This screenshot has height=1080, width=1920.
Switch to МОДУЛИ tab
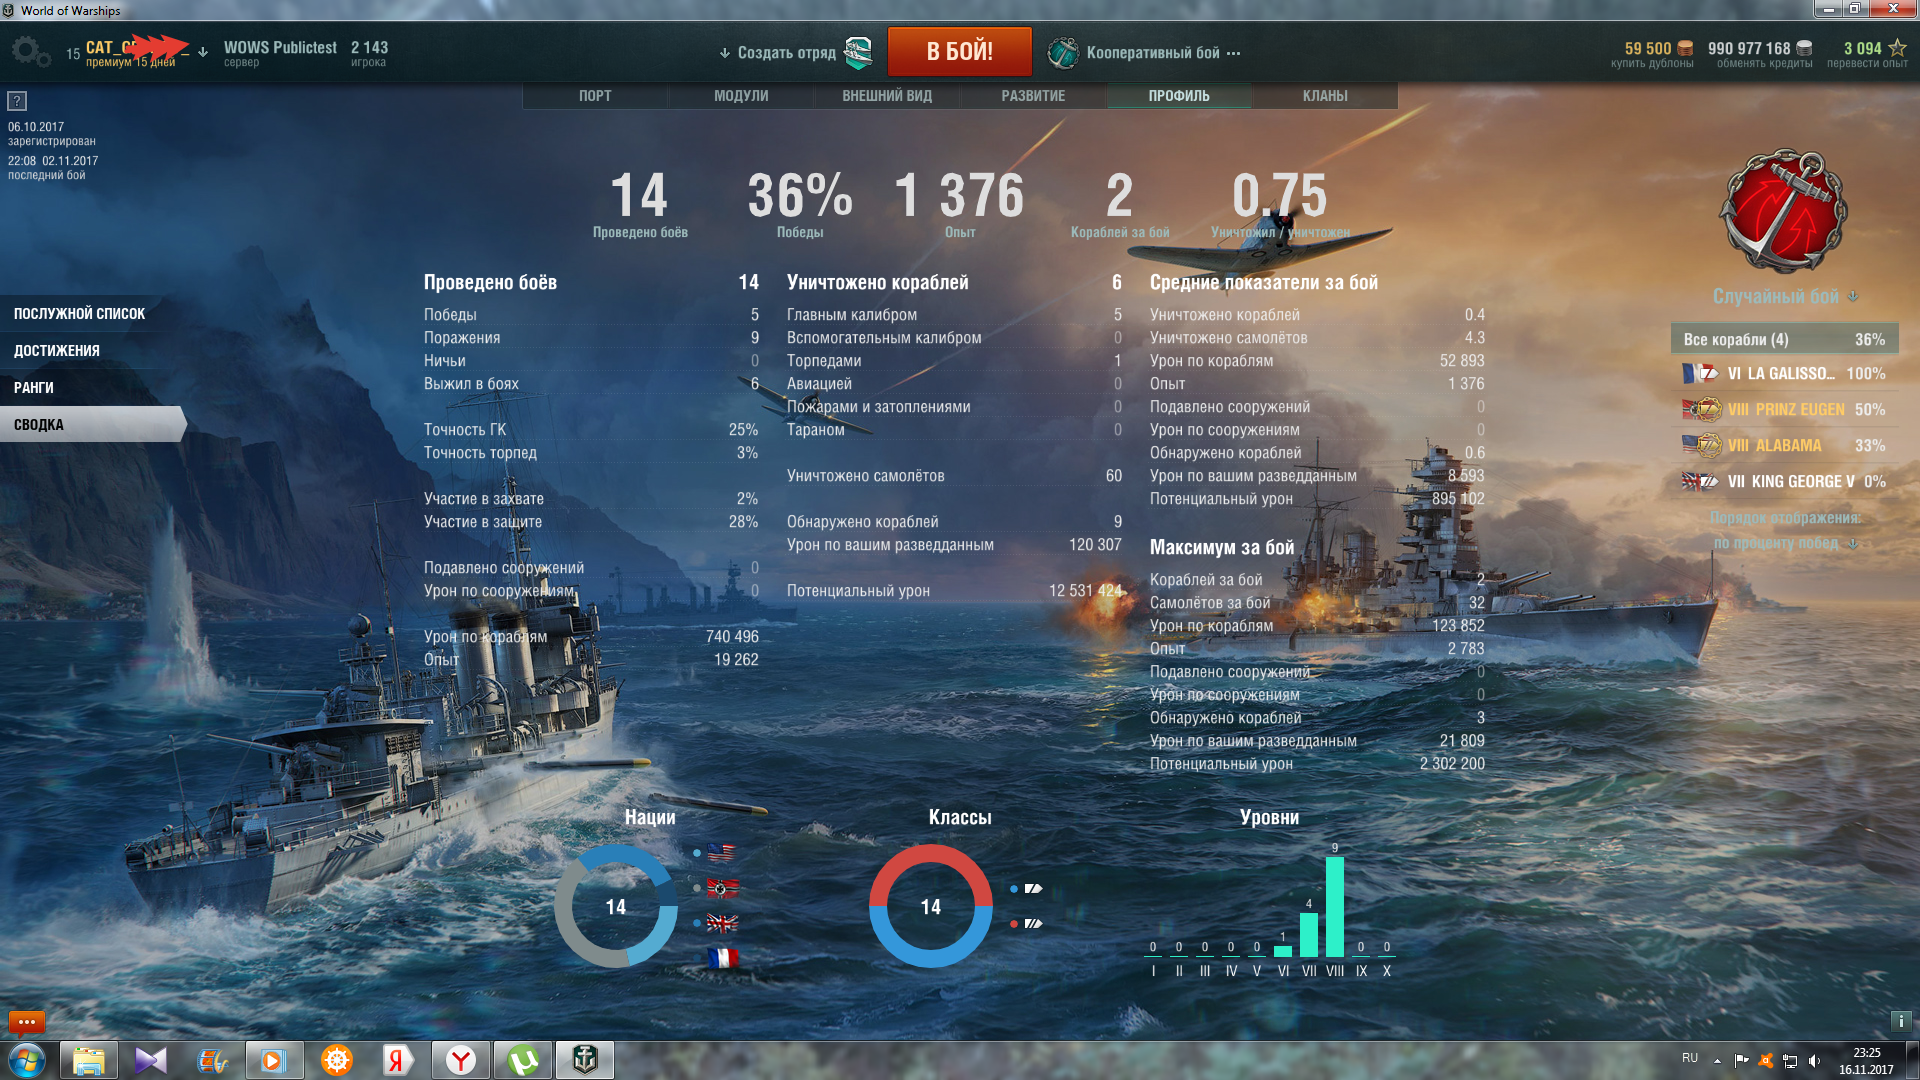(x=741, y=96)
